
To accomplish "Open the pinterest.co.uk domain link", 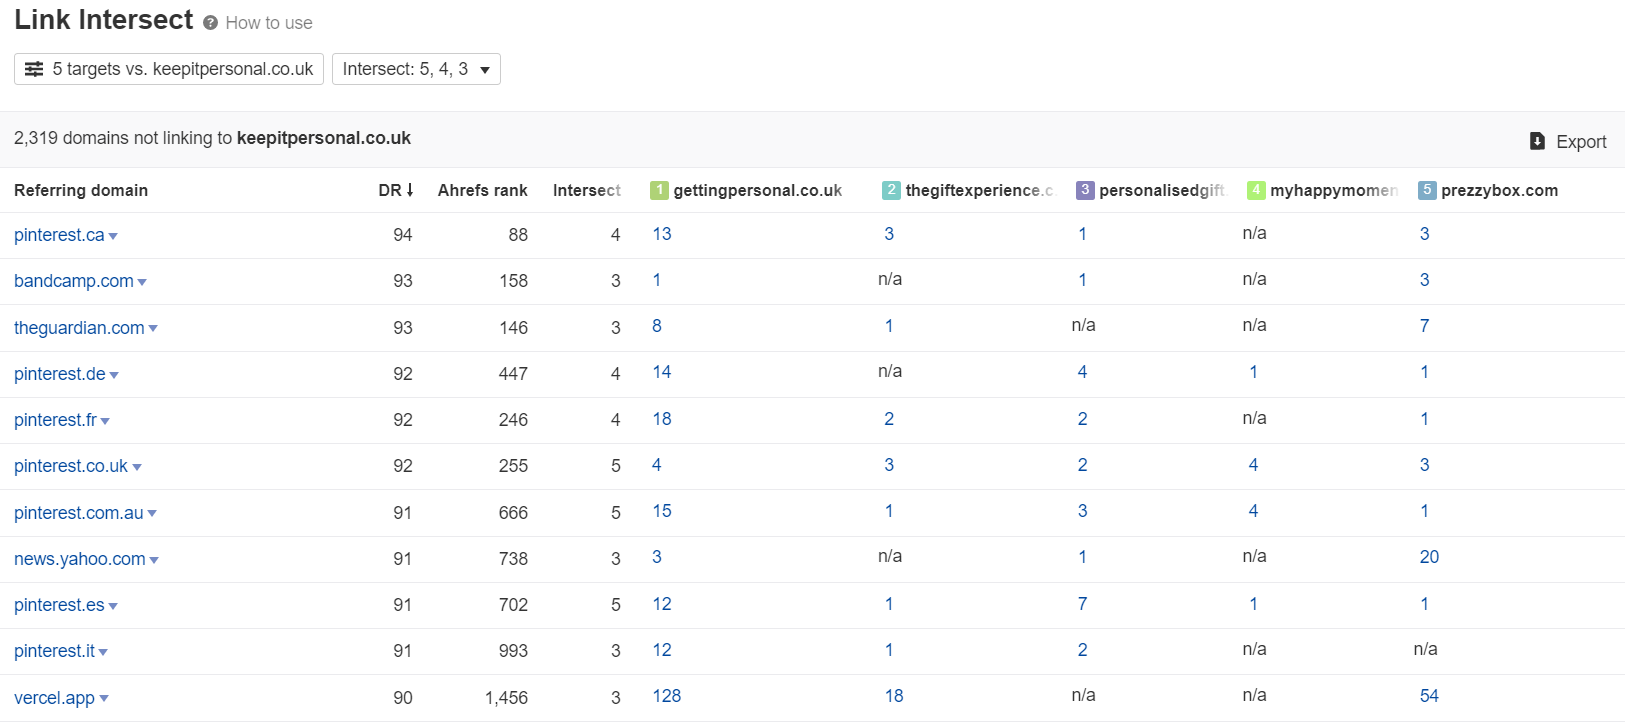I will [71, 466].
